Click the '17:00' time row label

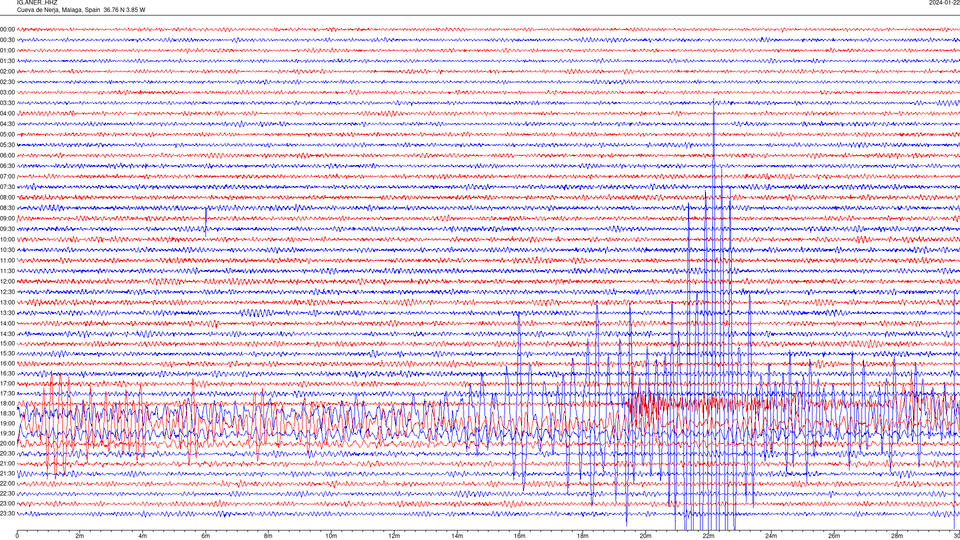(x=7, y=383)
